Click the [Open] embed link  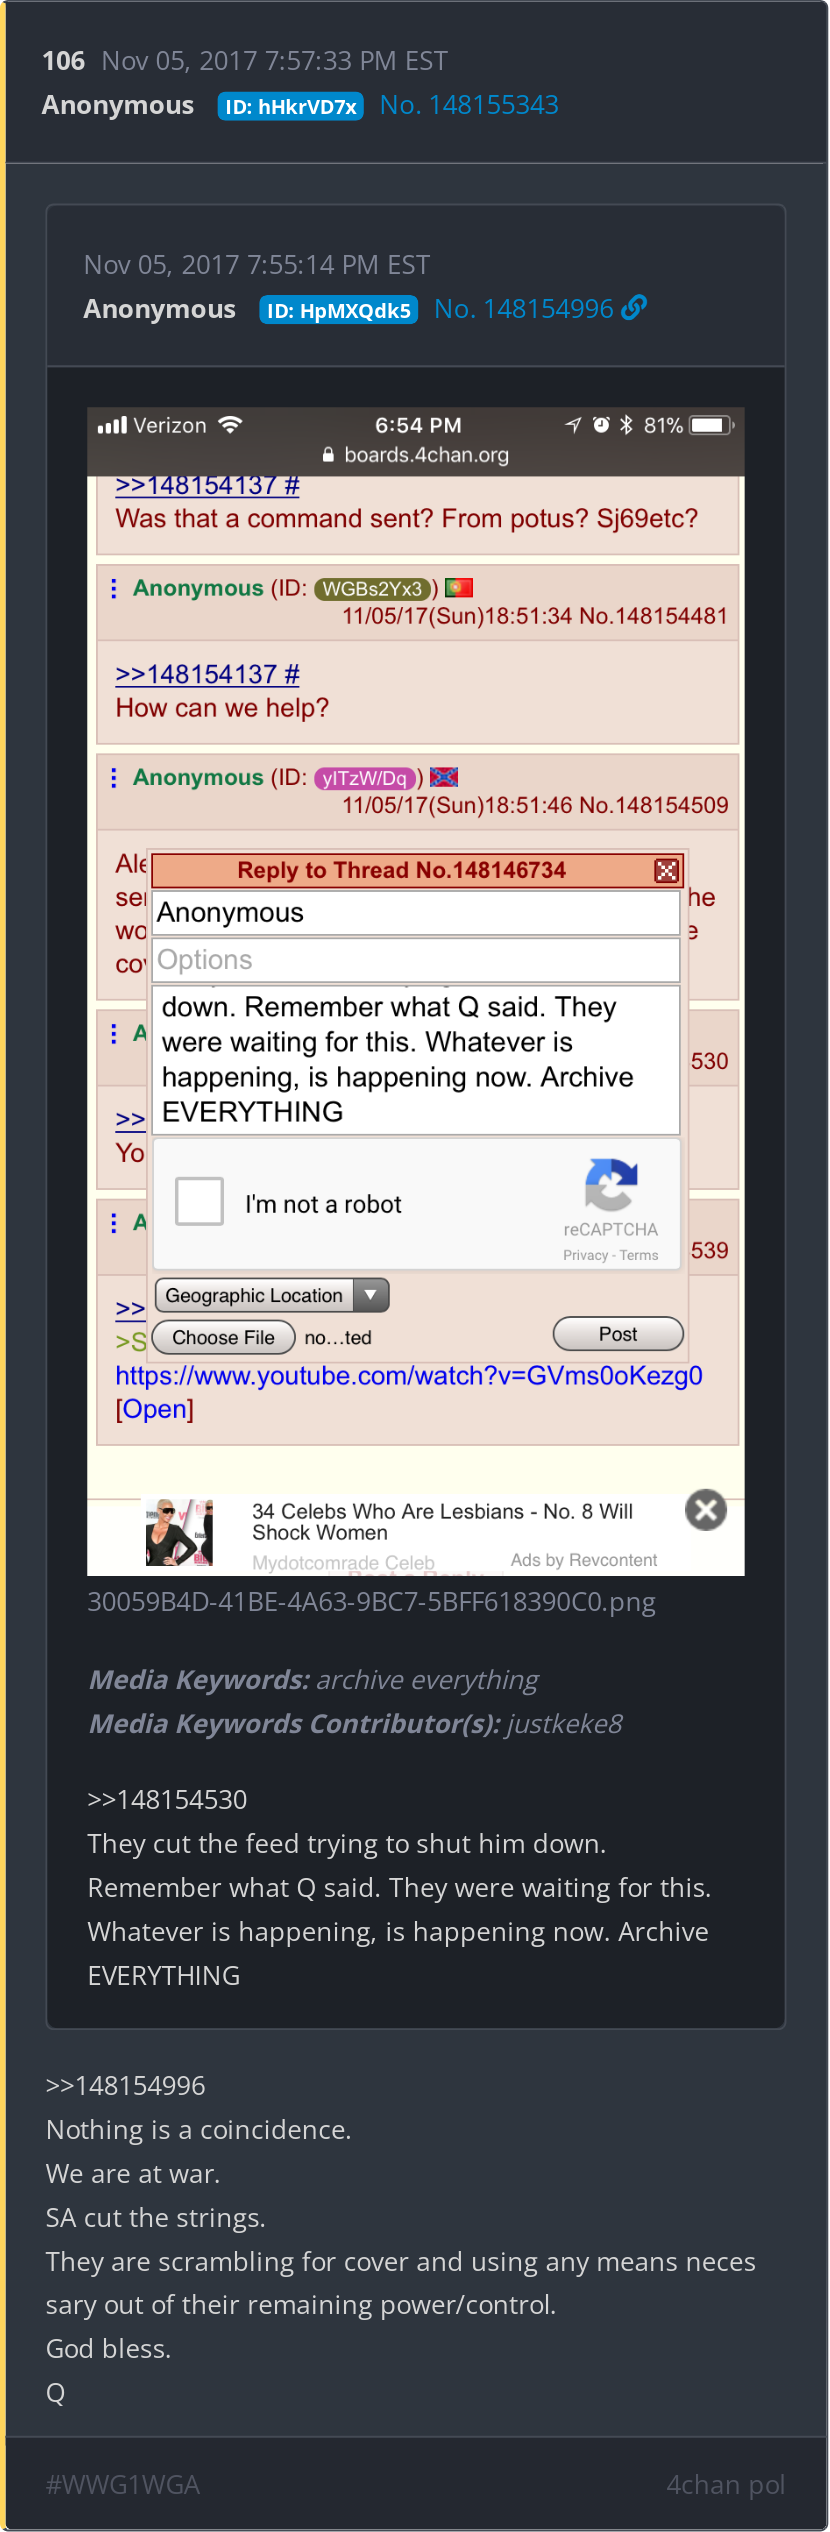click(155, 1409)
